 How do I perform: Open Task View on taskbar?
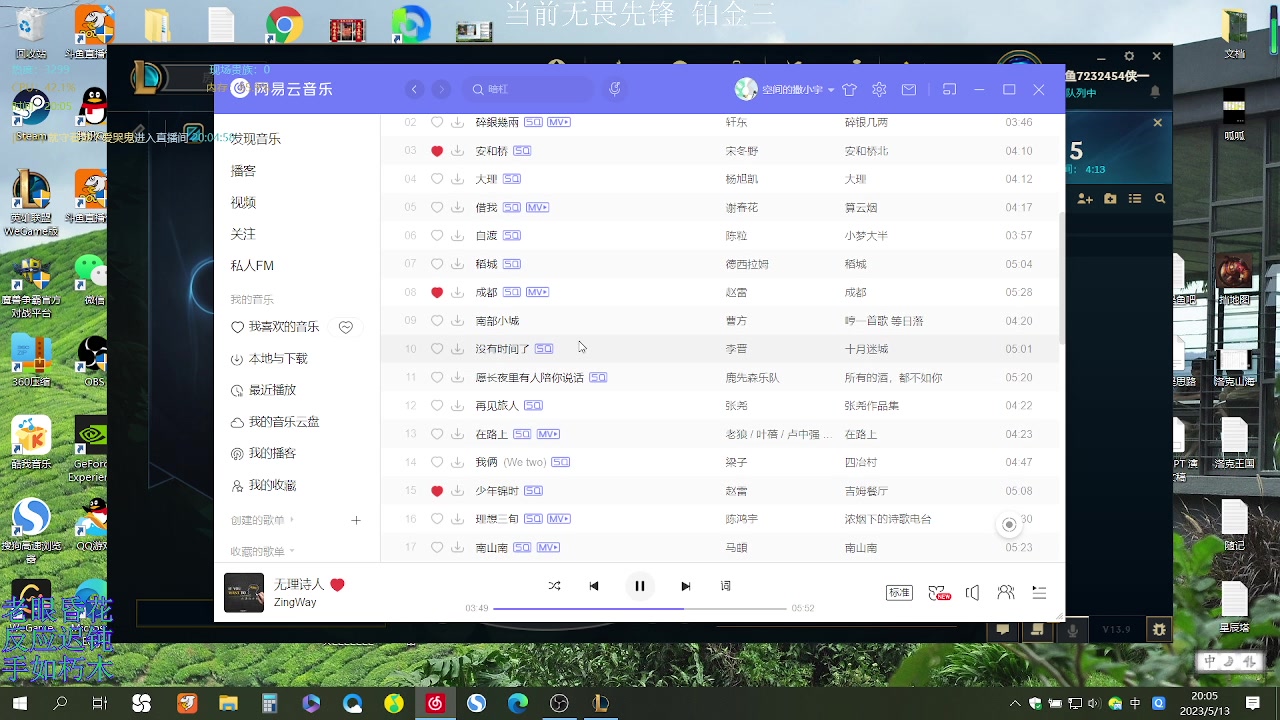100,704
